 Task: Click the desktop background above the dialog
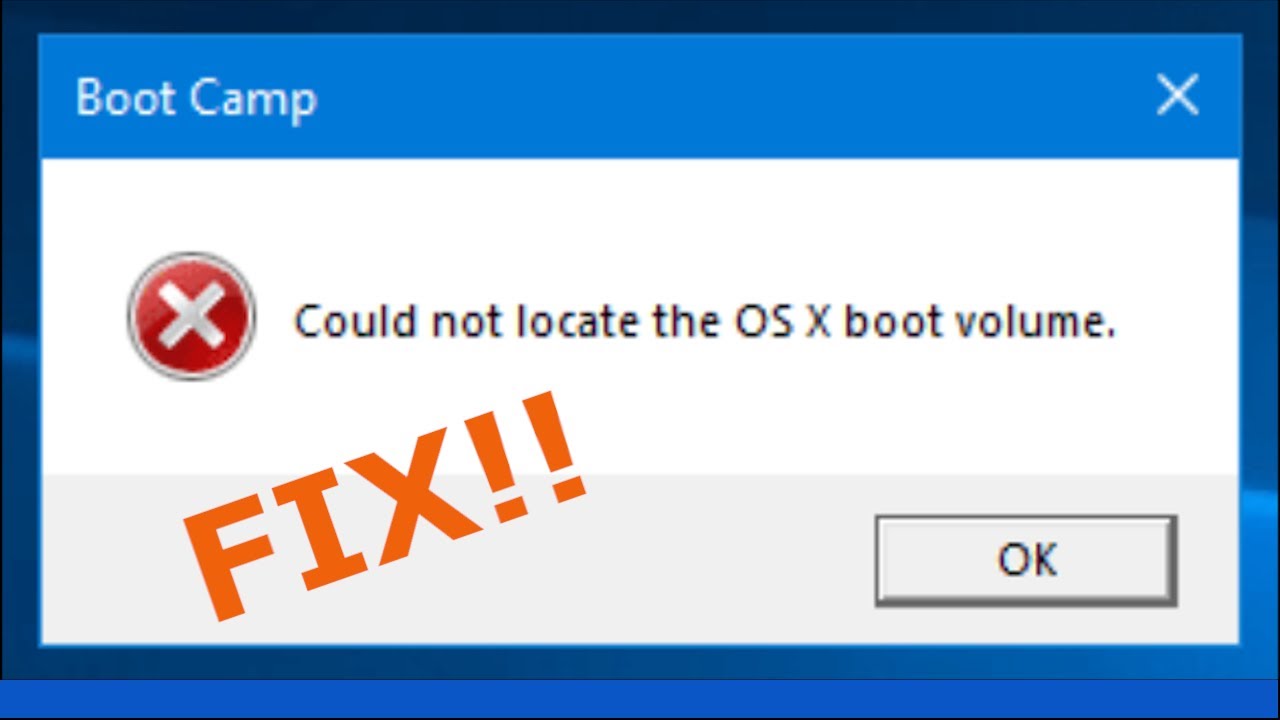[640, 15]
